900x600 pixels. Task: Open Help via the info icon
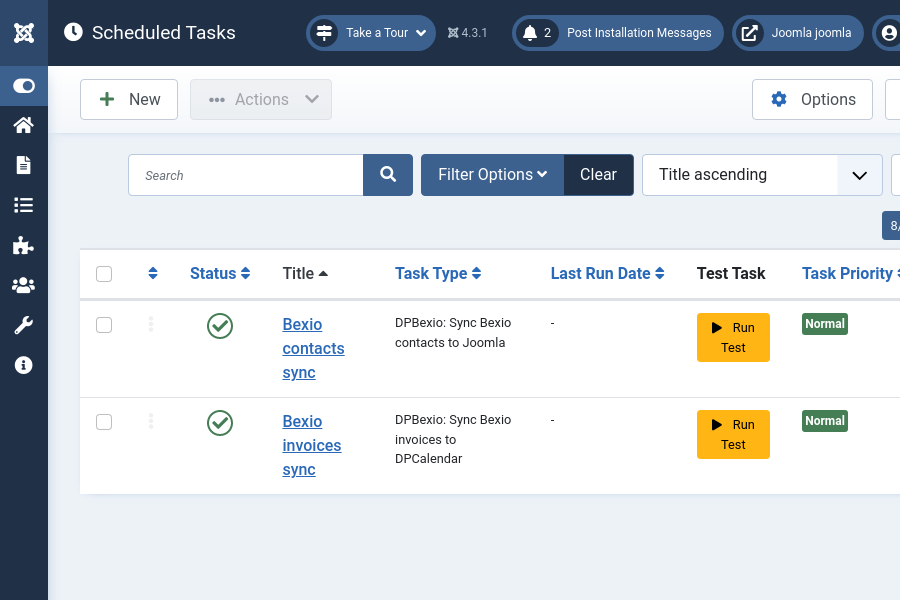coord(24,365)
